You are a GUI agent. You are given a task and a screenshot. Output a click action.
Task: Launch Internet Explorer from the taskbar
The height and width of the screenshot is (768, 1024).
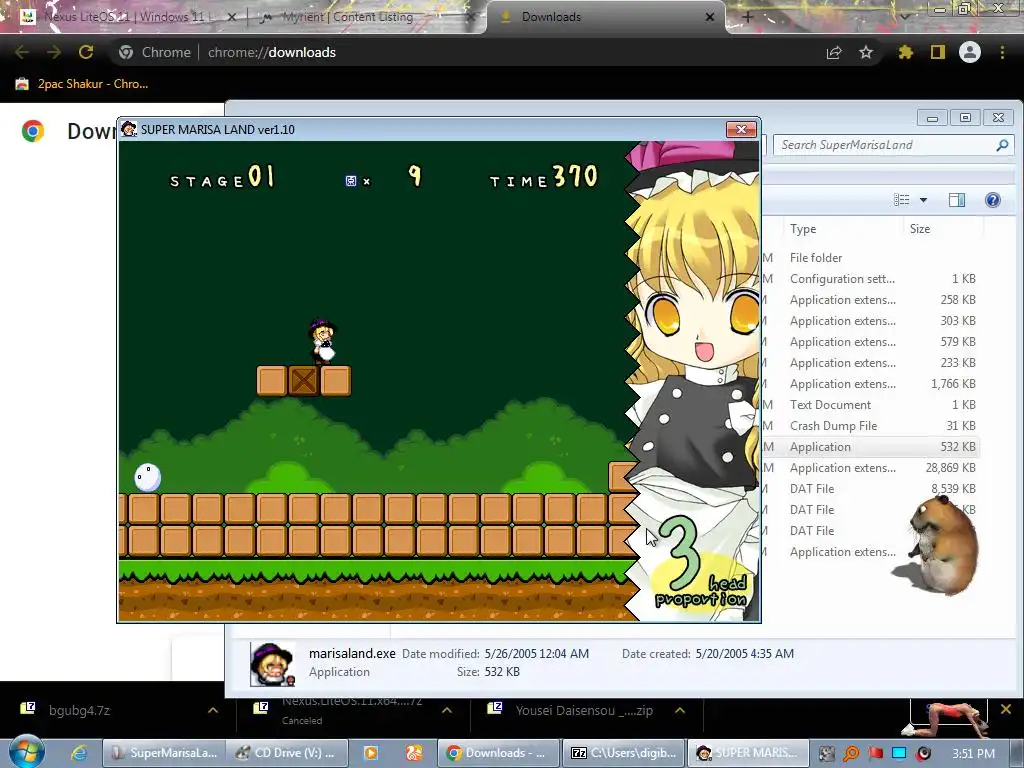tap(79, 753)
